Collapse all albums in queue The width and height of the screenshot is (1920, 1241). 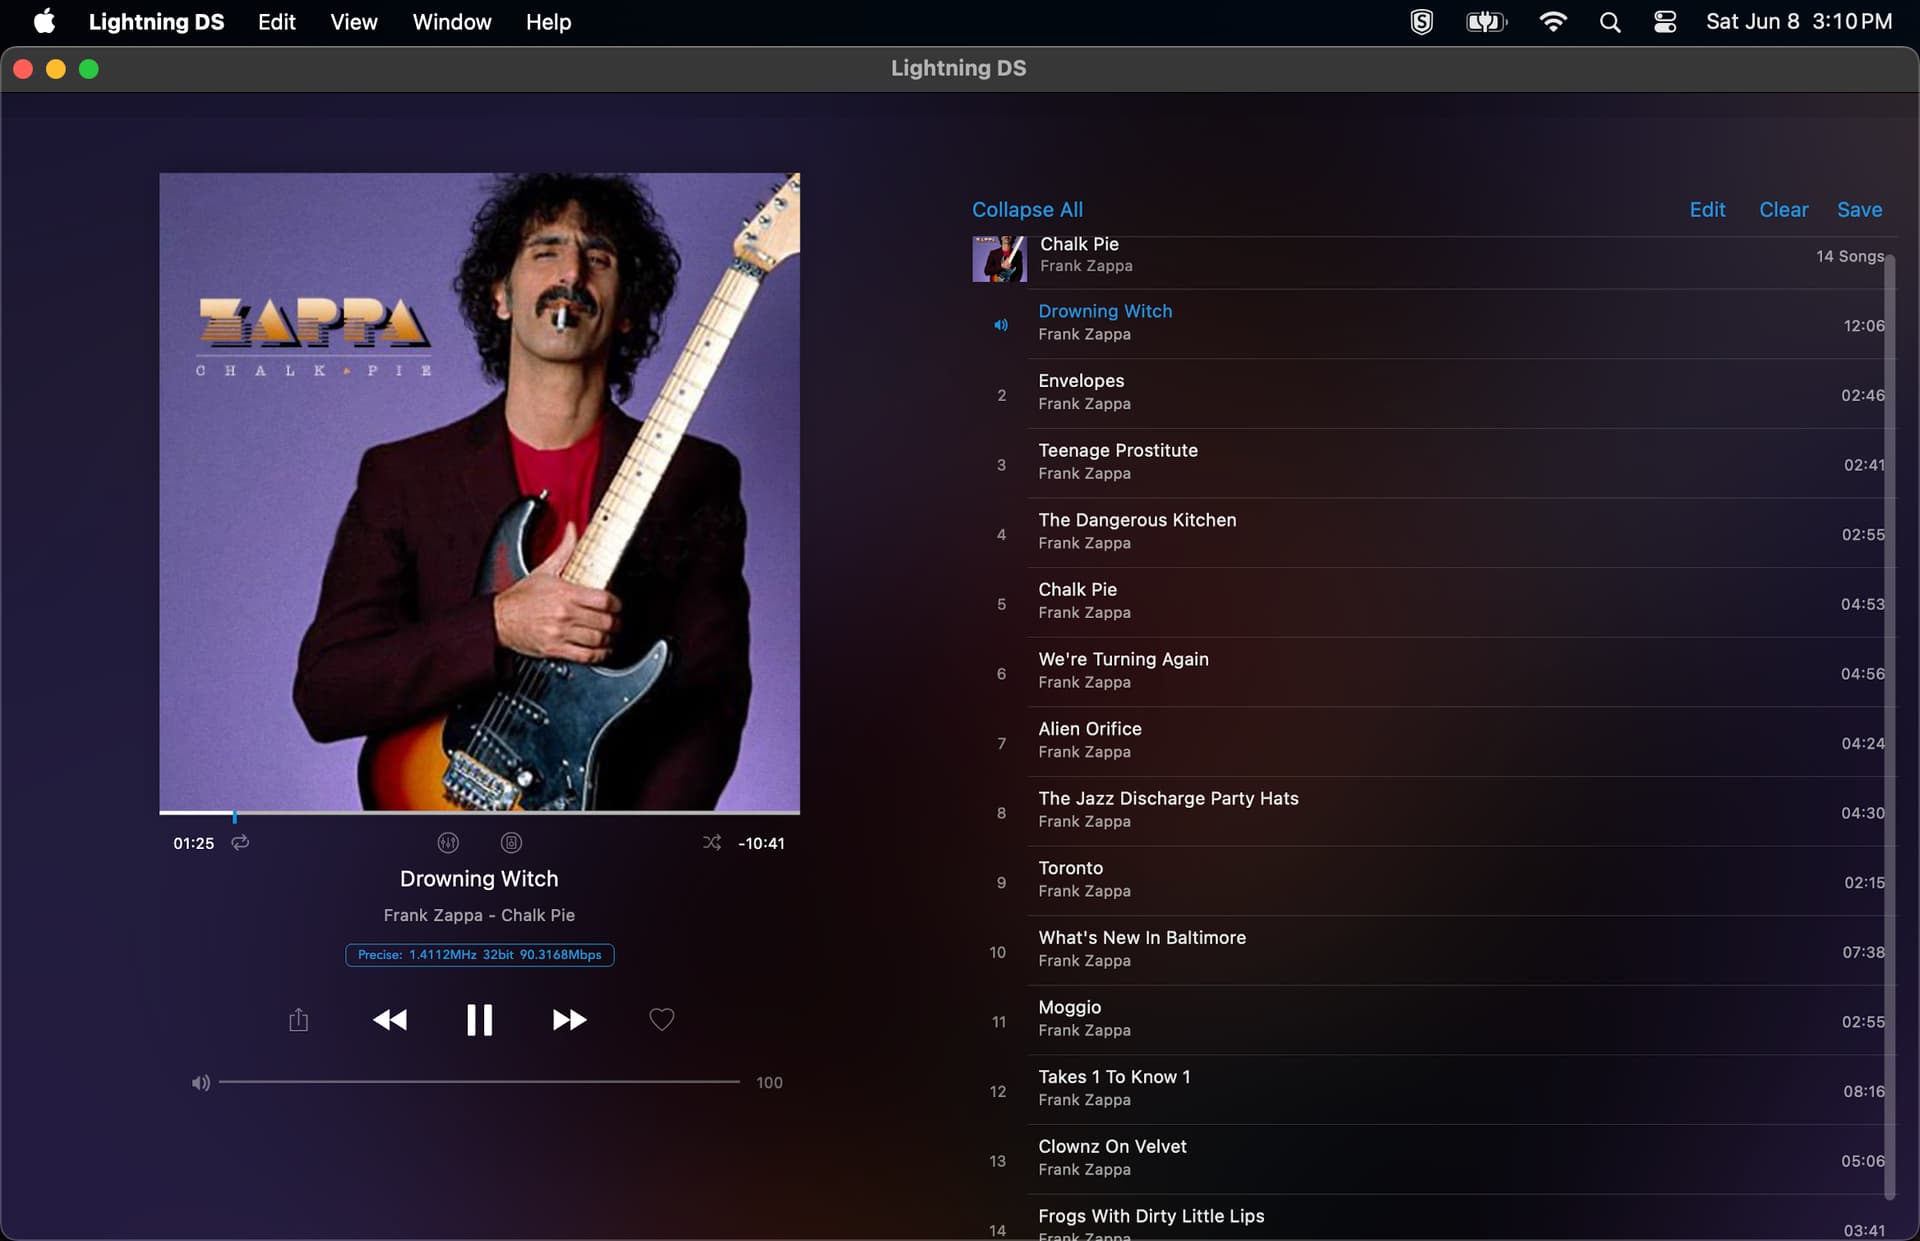click(1027, 210)
